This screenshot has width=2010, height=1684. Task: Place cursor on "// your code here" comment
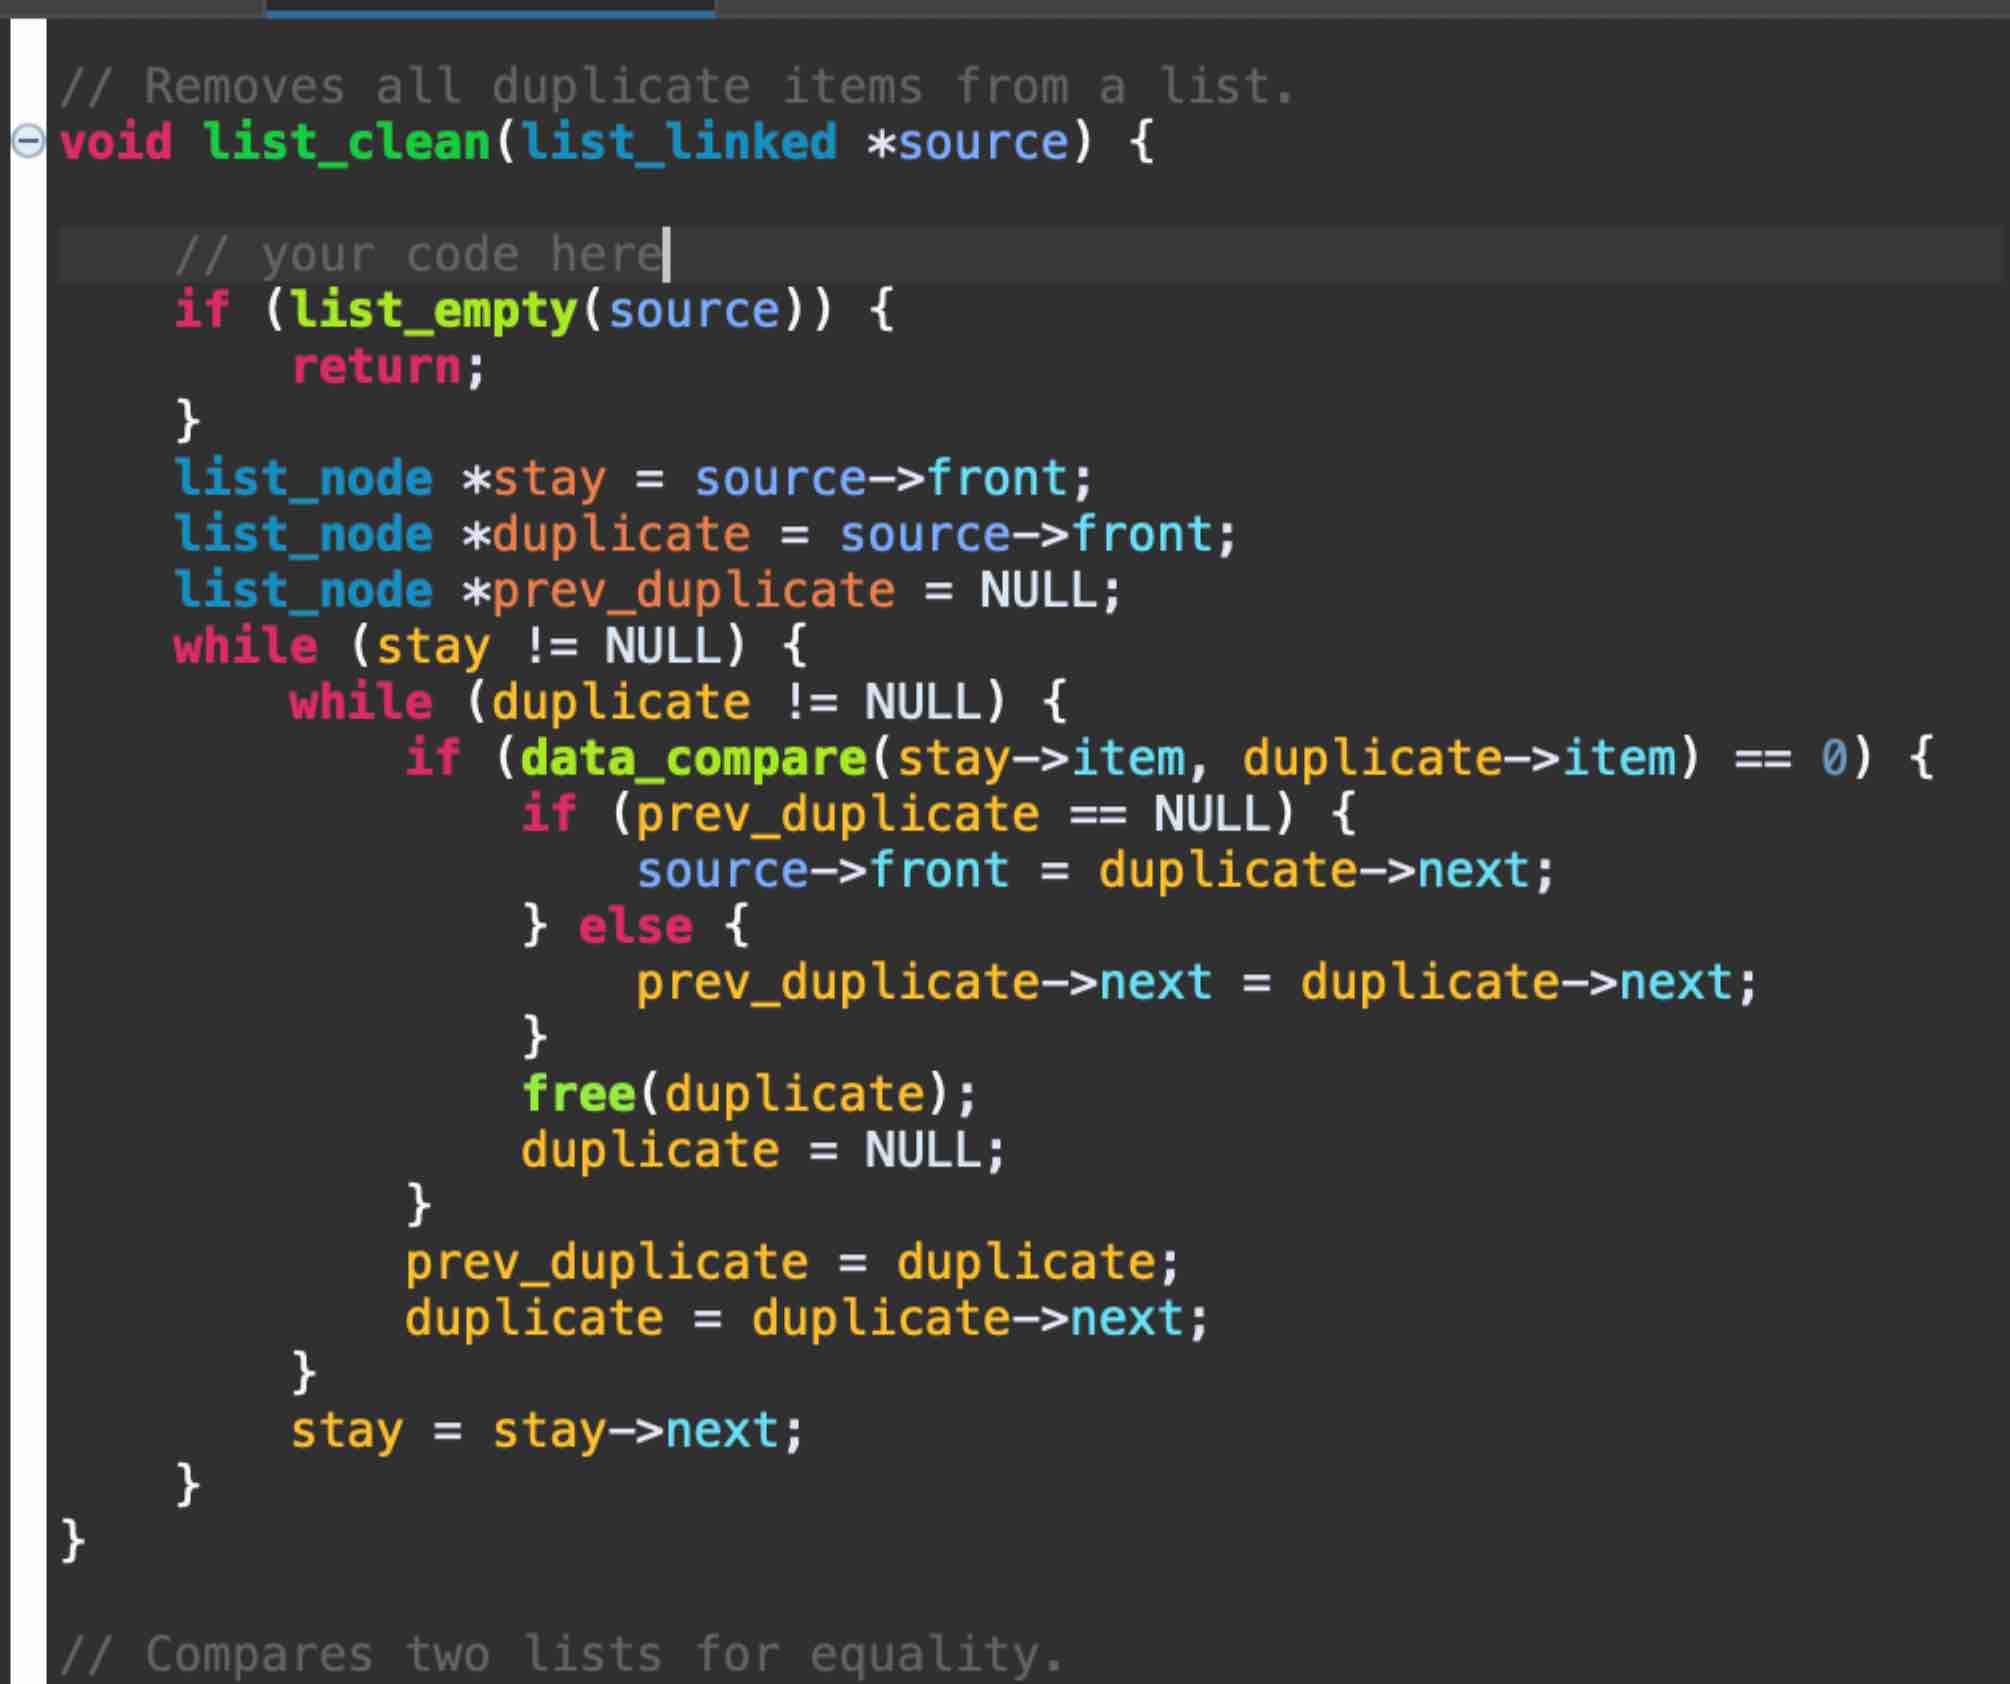[418, 254]
